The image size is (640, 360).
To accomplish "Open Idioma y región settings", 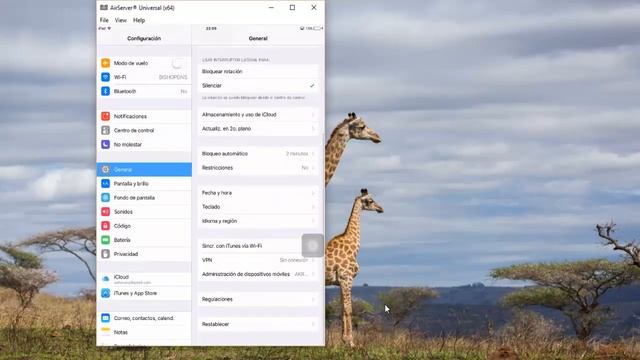I will (258, 221).
